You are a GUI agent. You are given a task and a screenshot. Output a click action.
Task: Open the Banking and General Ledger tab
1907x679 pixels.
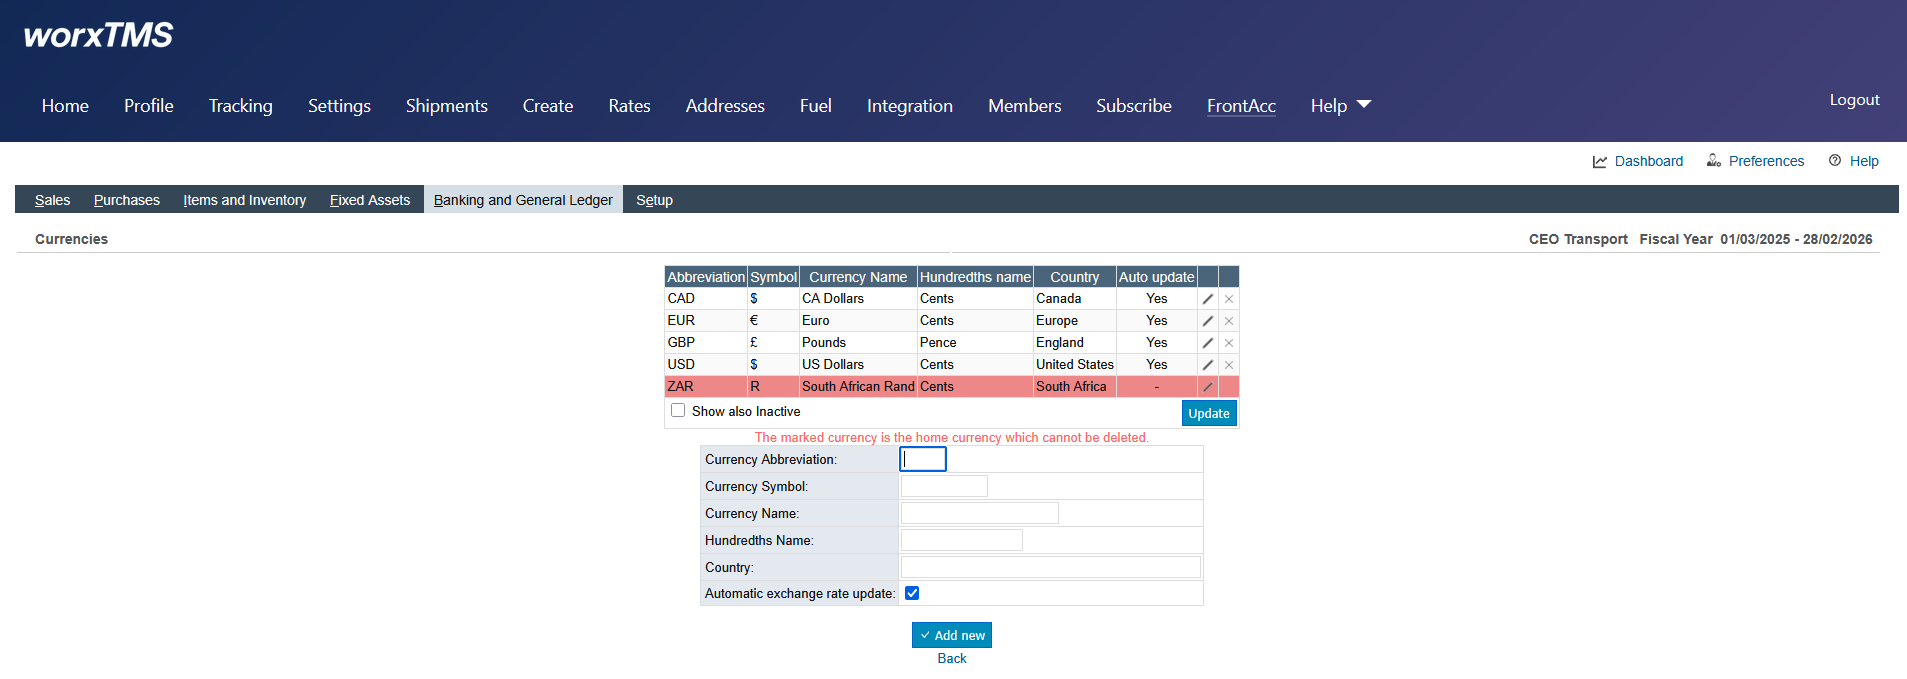point(523,200)
